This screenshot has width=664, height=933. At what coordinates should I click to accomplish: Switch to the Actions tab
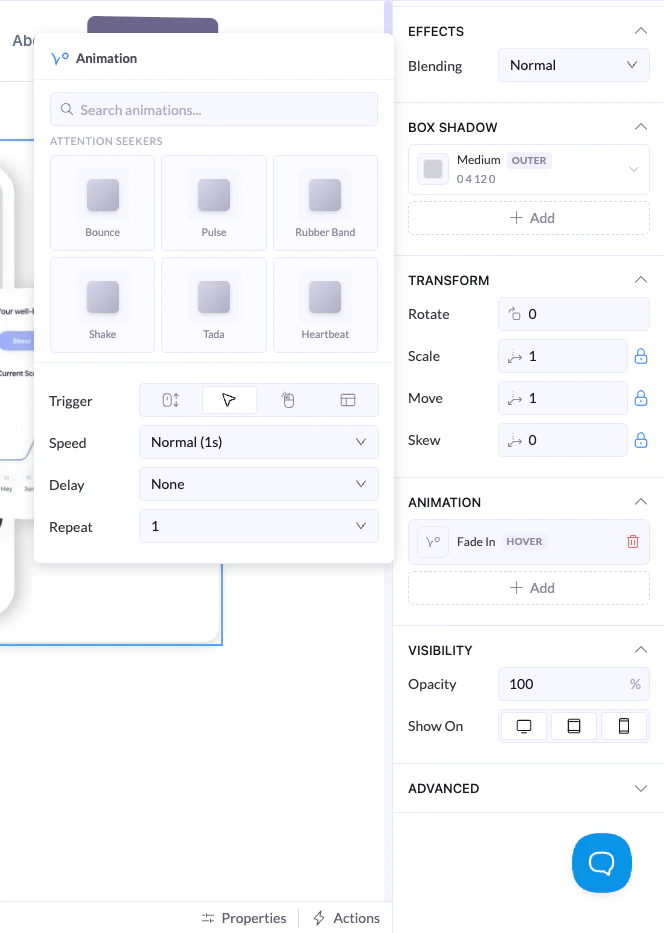coord(347,918)
